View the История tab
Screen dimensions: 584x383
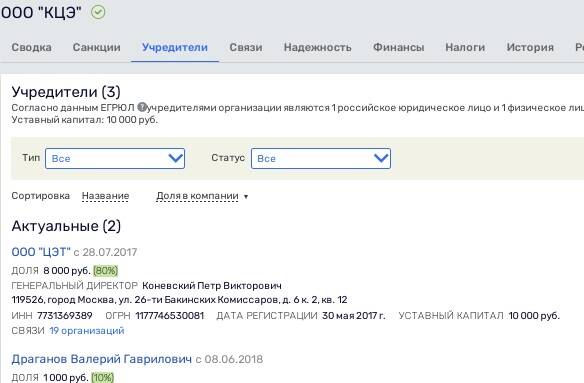(x=530, y=47)
